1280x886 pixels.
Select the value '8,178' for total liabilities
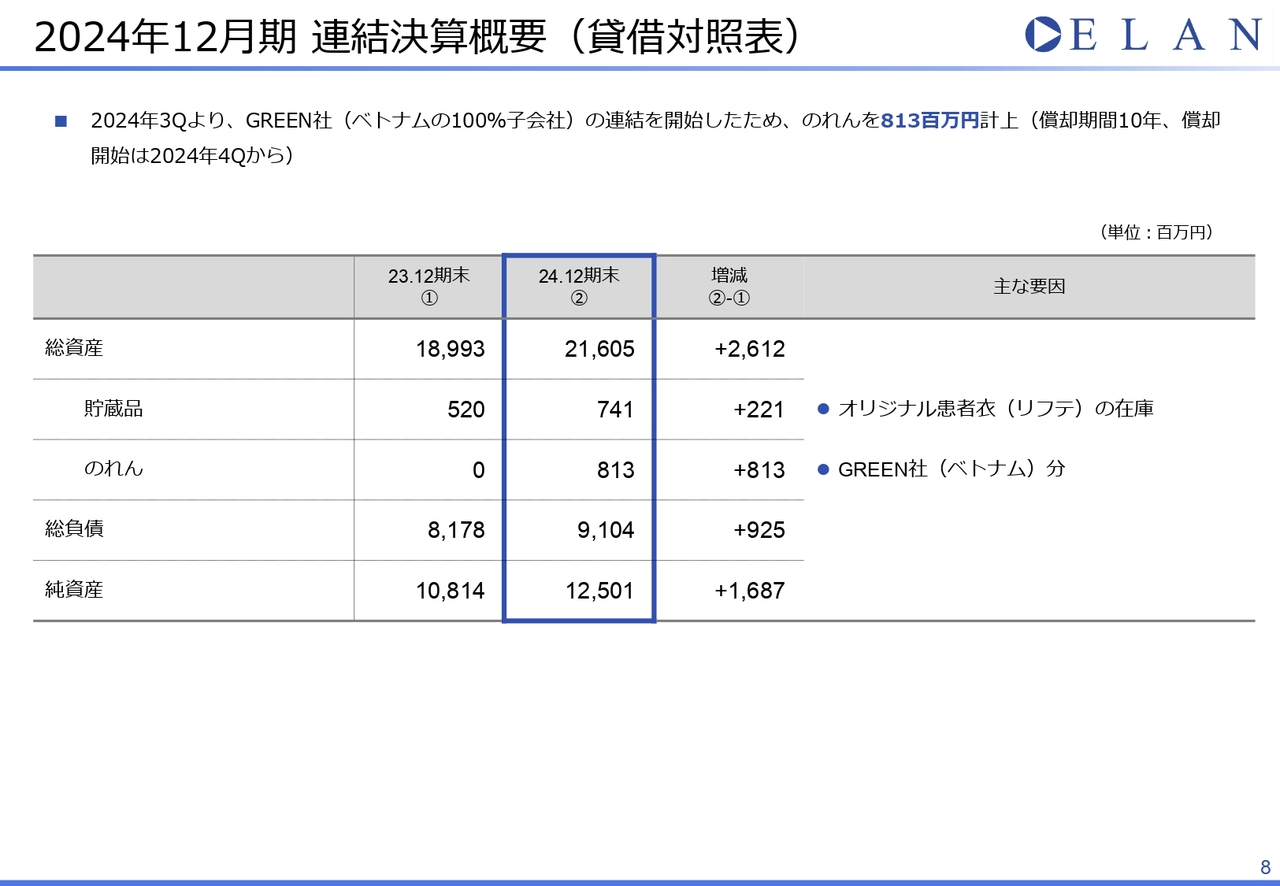[457, 531]
